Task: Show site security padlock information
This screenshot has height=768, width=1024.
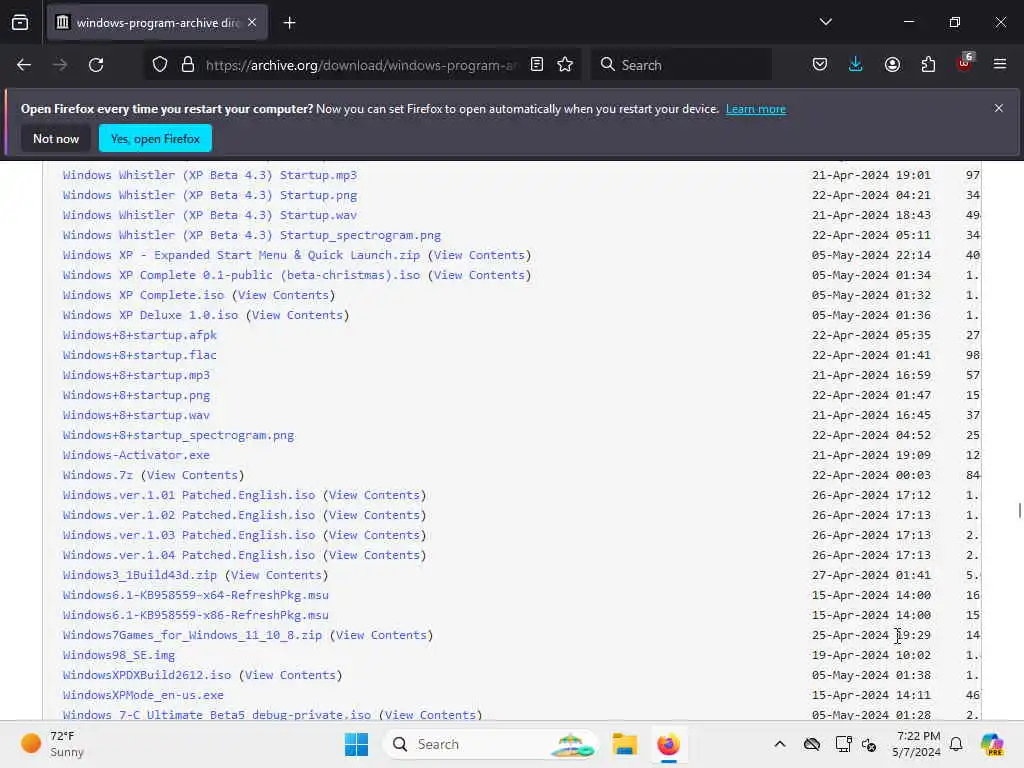Action: pyautogui.click(x=188, y=65)
